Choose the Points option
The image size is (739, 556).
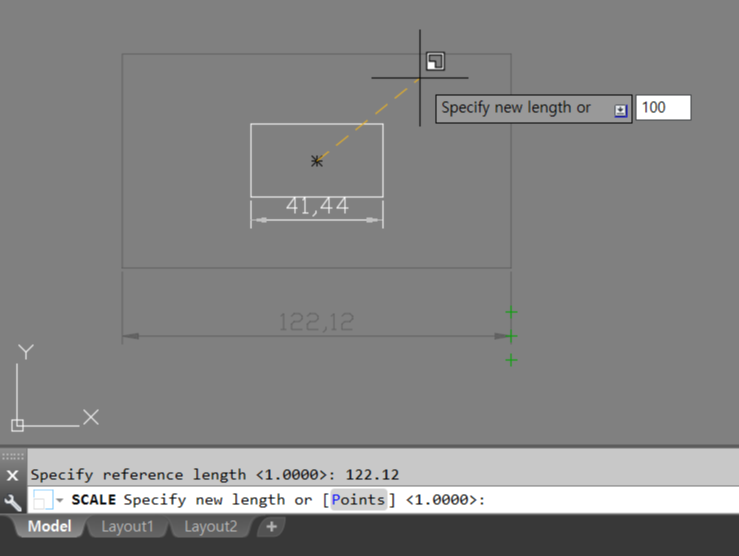coord(358,499)
